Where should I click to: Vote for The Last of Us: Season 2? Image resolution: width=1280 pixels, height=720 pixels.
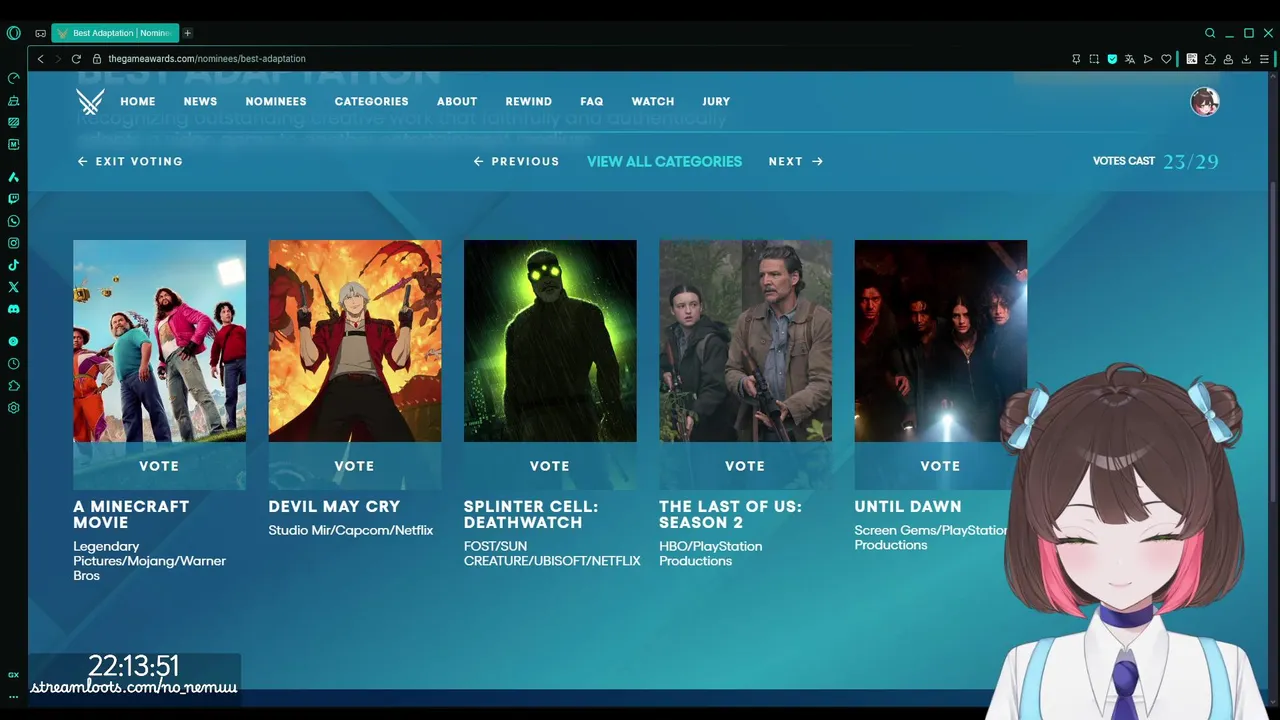[745, 466]
